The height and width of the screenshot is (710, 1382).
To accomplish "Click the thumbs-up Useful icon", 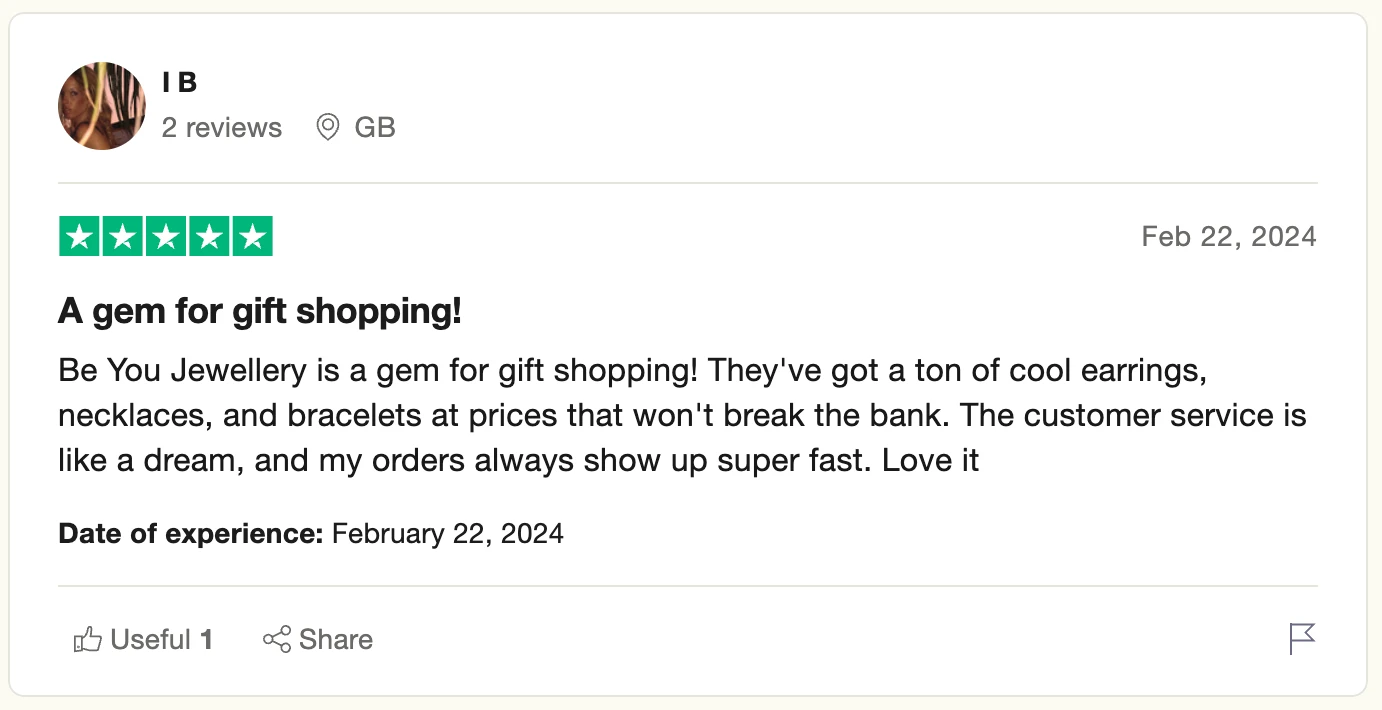I will (88, 640).
